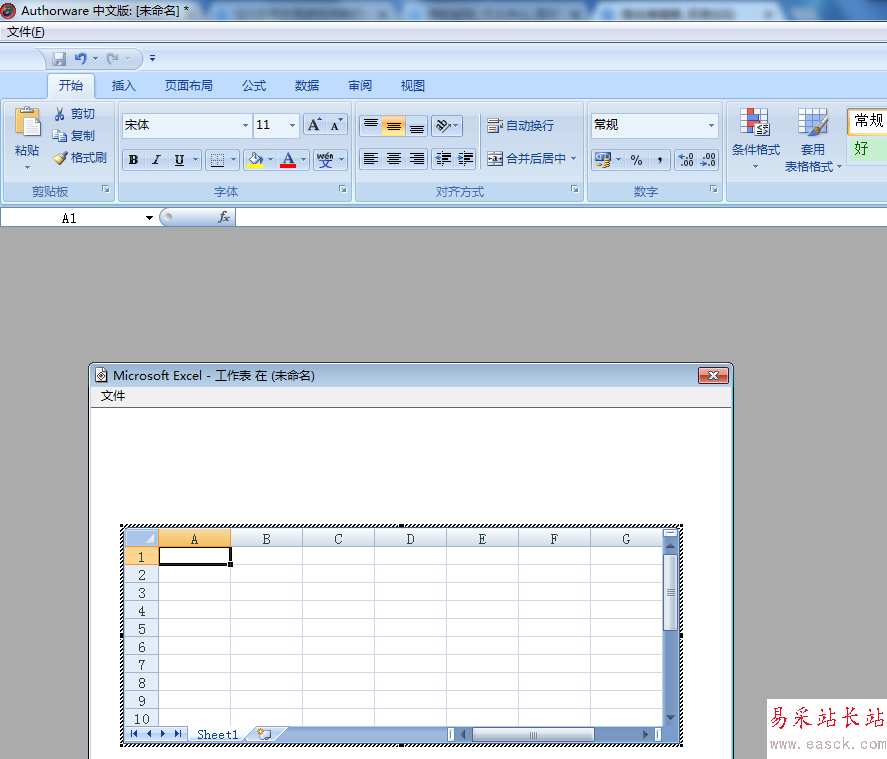Viewport: 887px width, 759px height.
Task: Toggle Underline formatting
Action: (x=179, y=160)
